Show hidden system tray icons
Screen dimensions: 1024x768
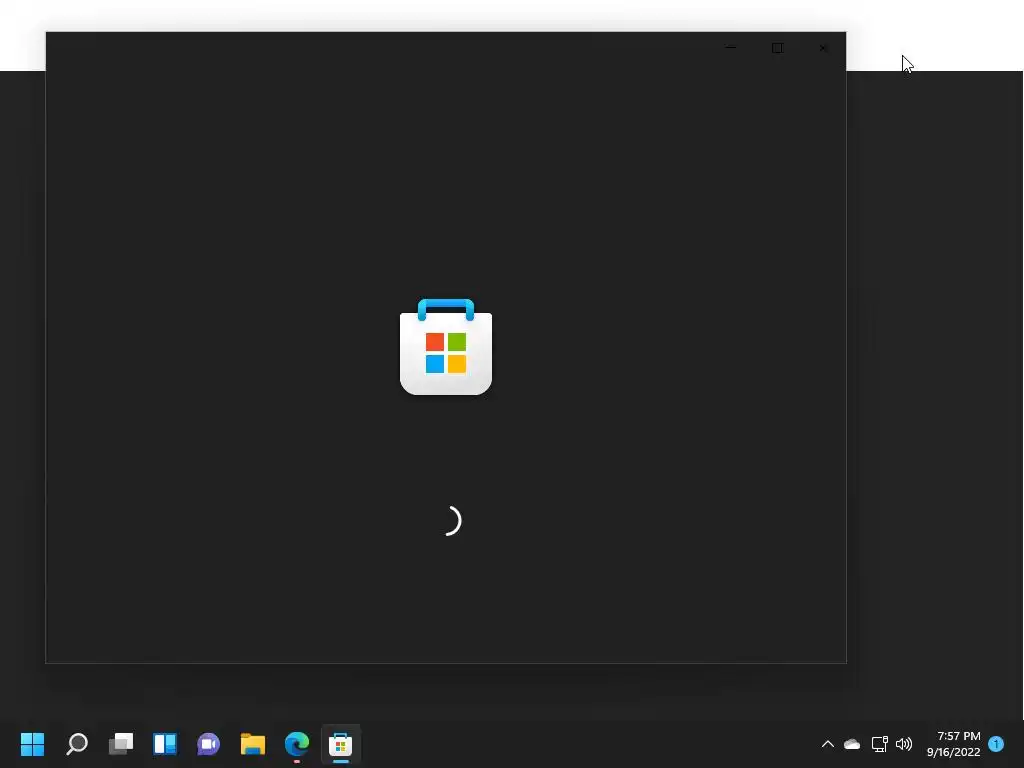[x=827, y=744]
